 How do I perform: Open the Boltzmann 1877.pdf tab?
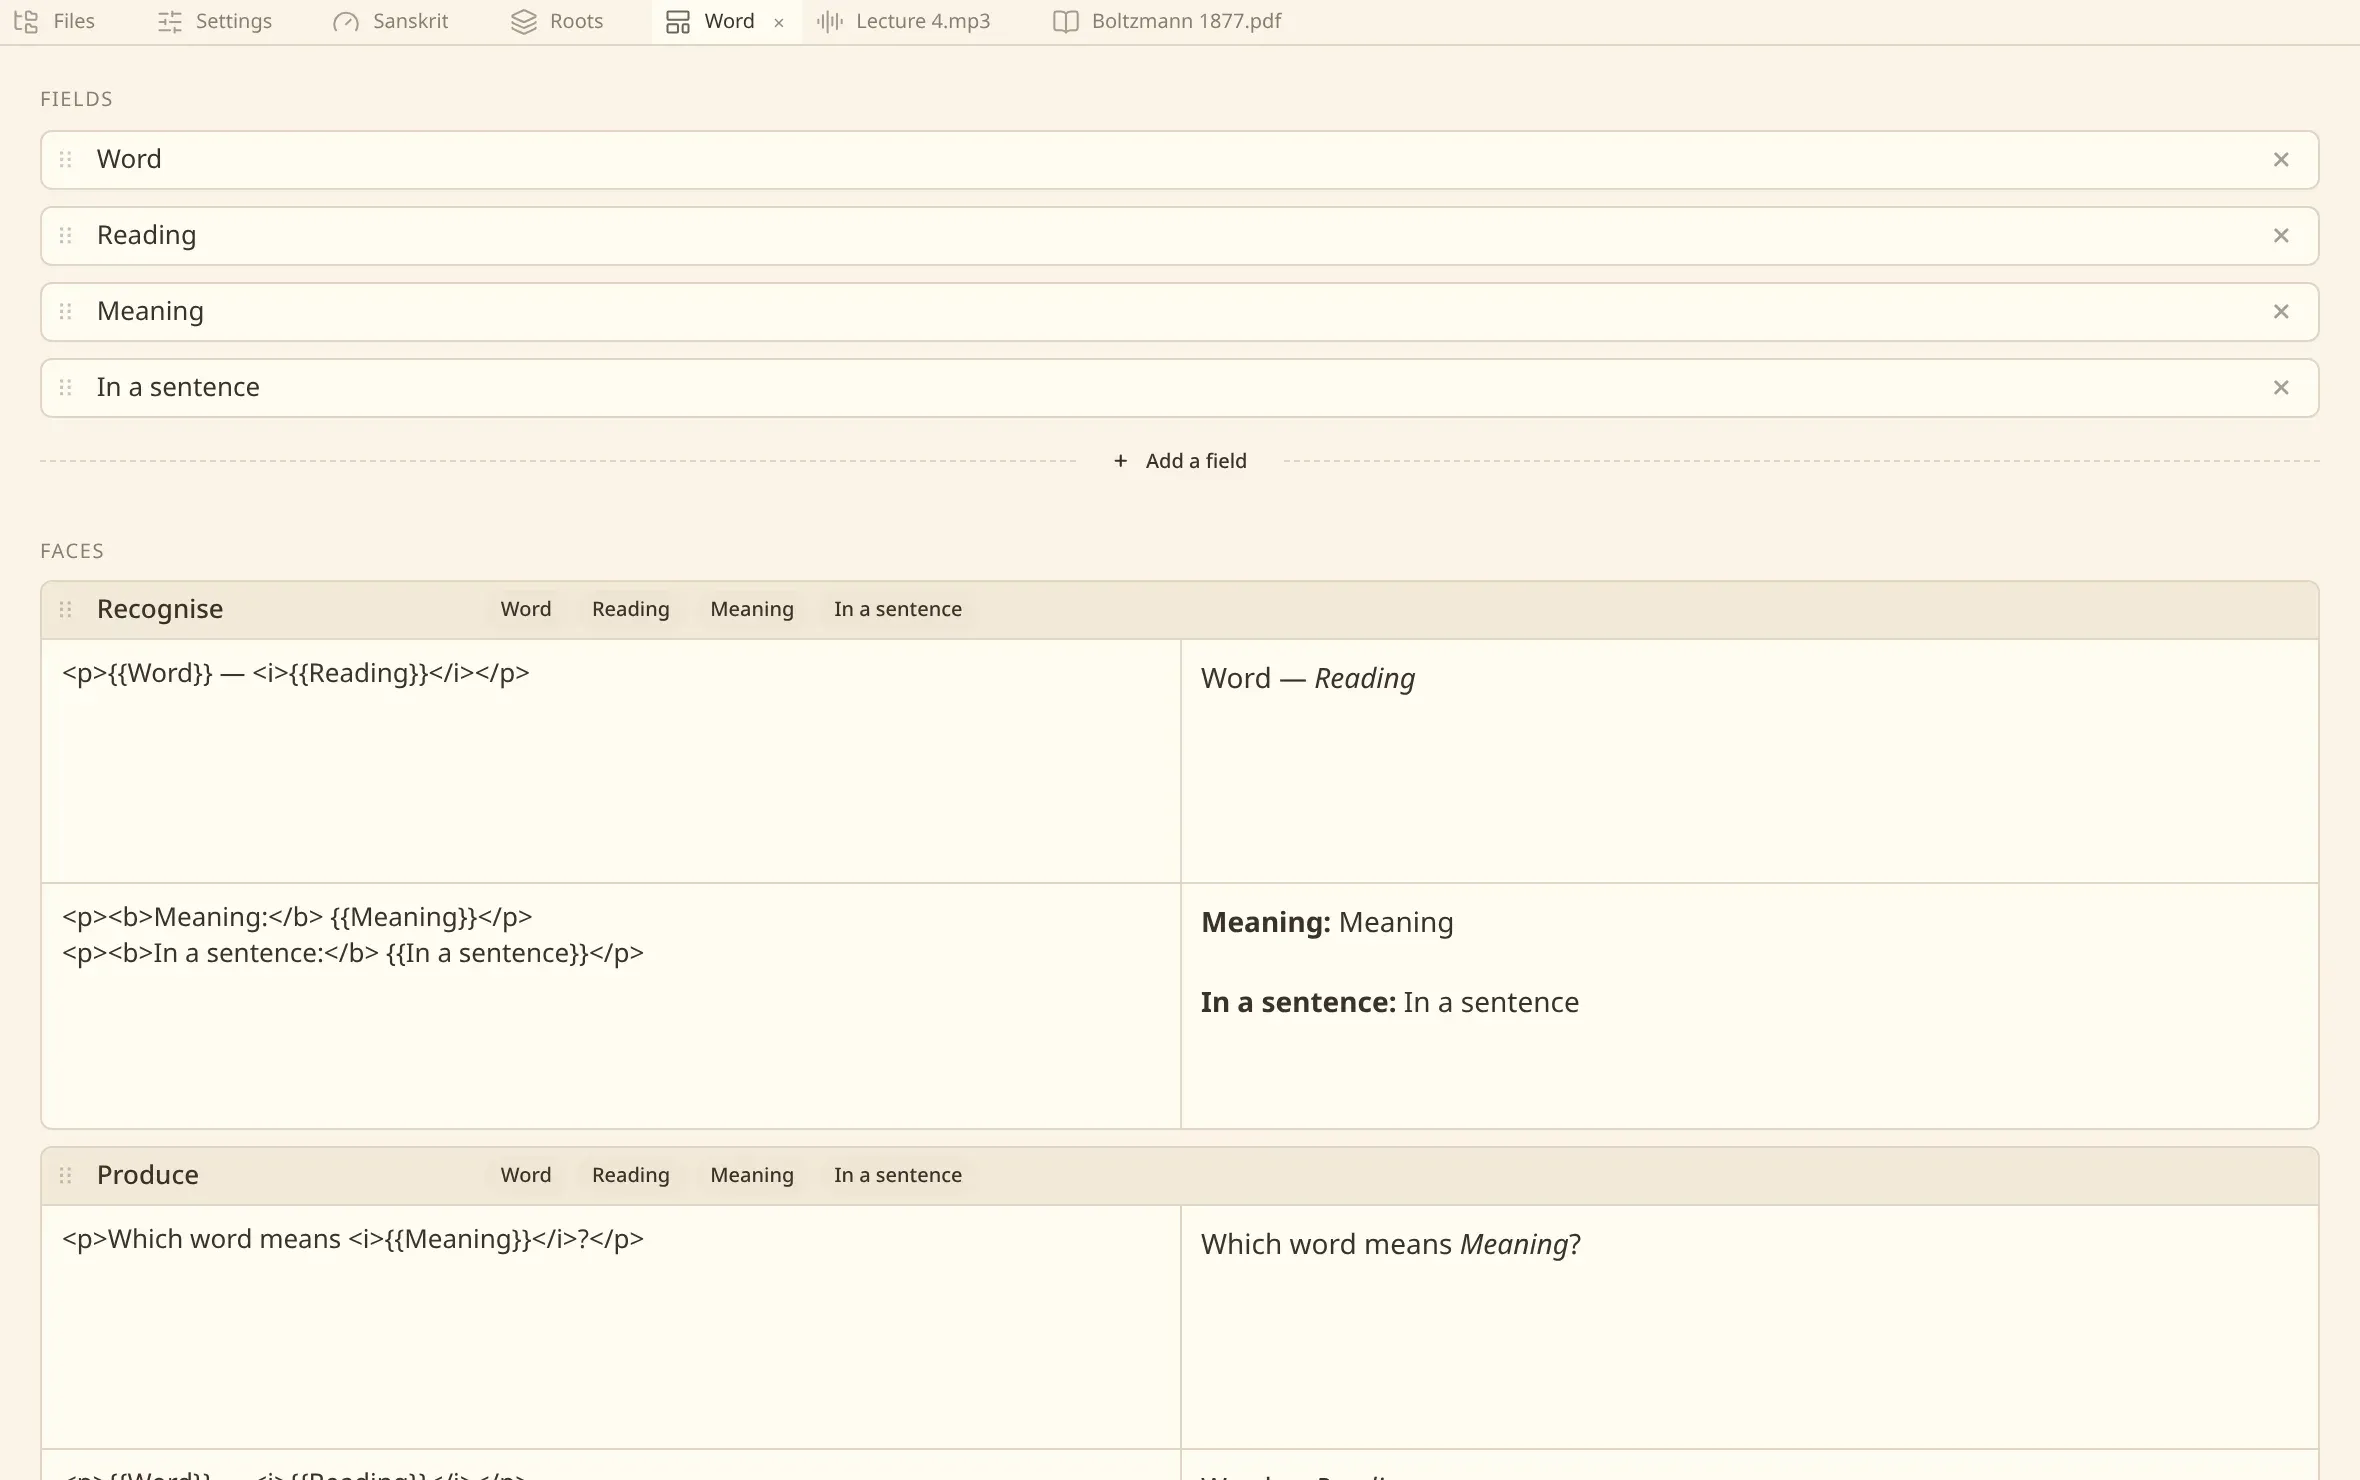1166,21
